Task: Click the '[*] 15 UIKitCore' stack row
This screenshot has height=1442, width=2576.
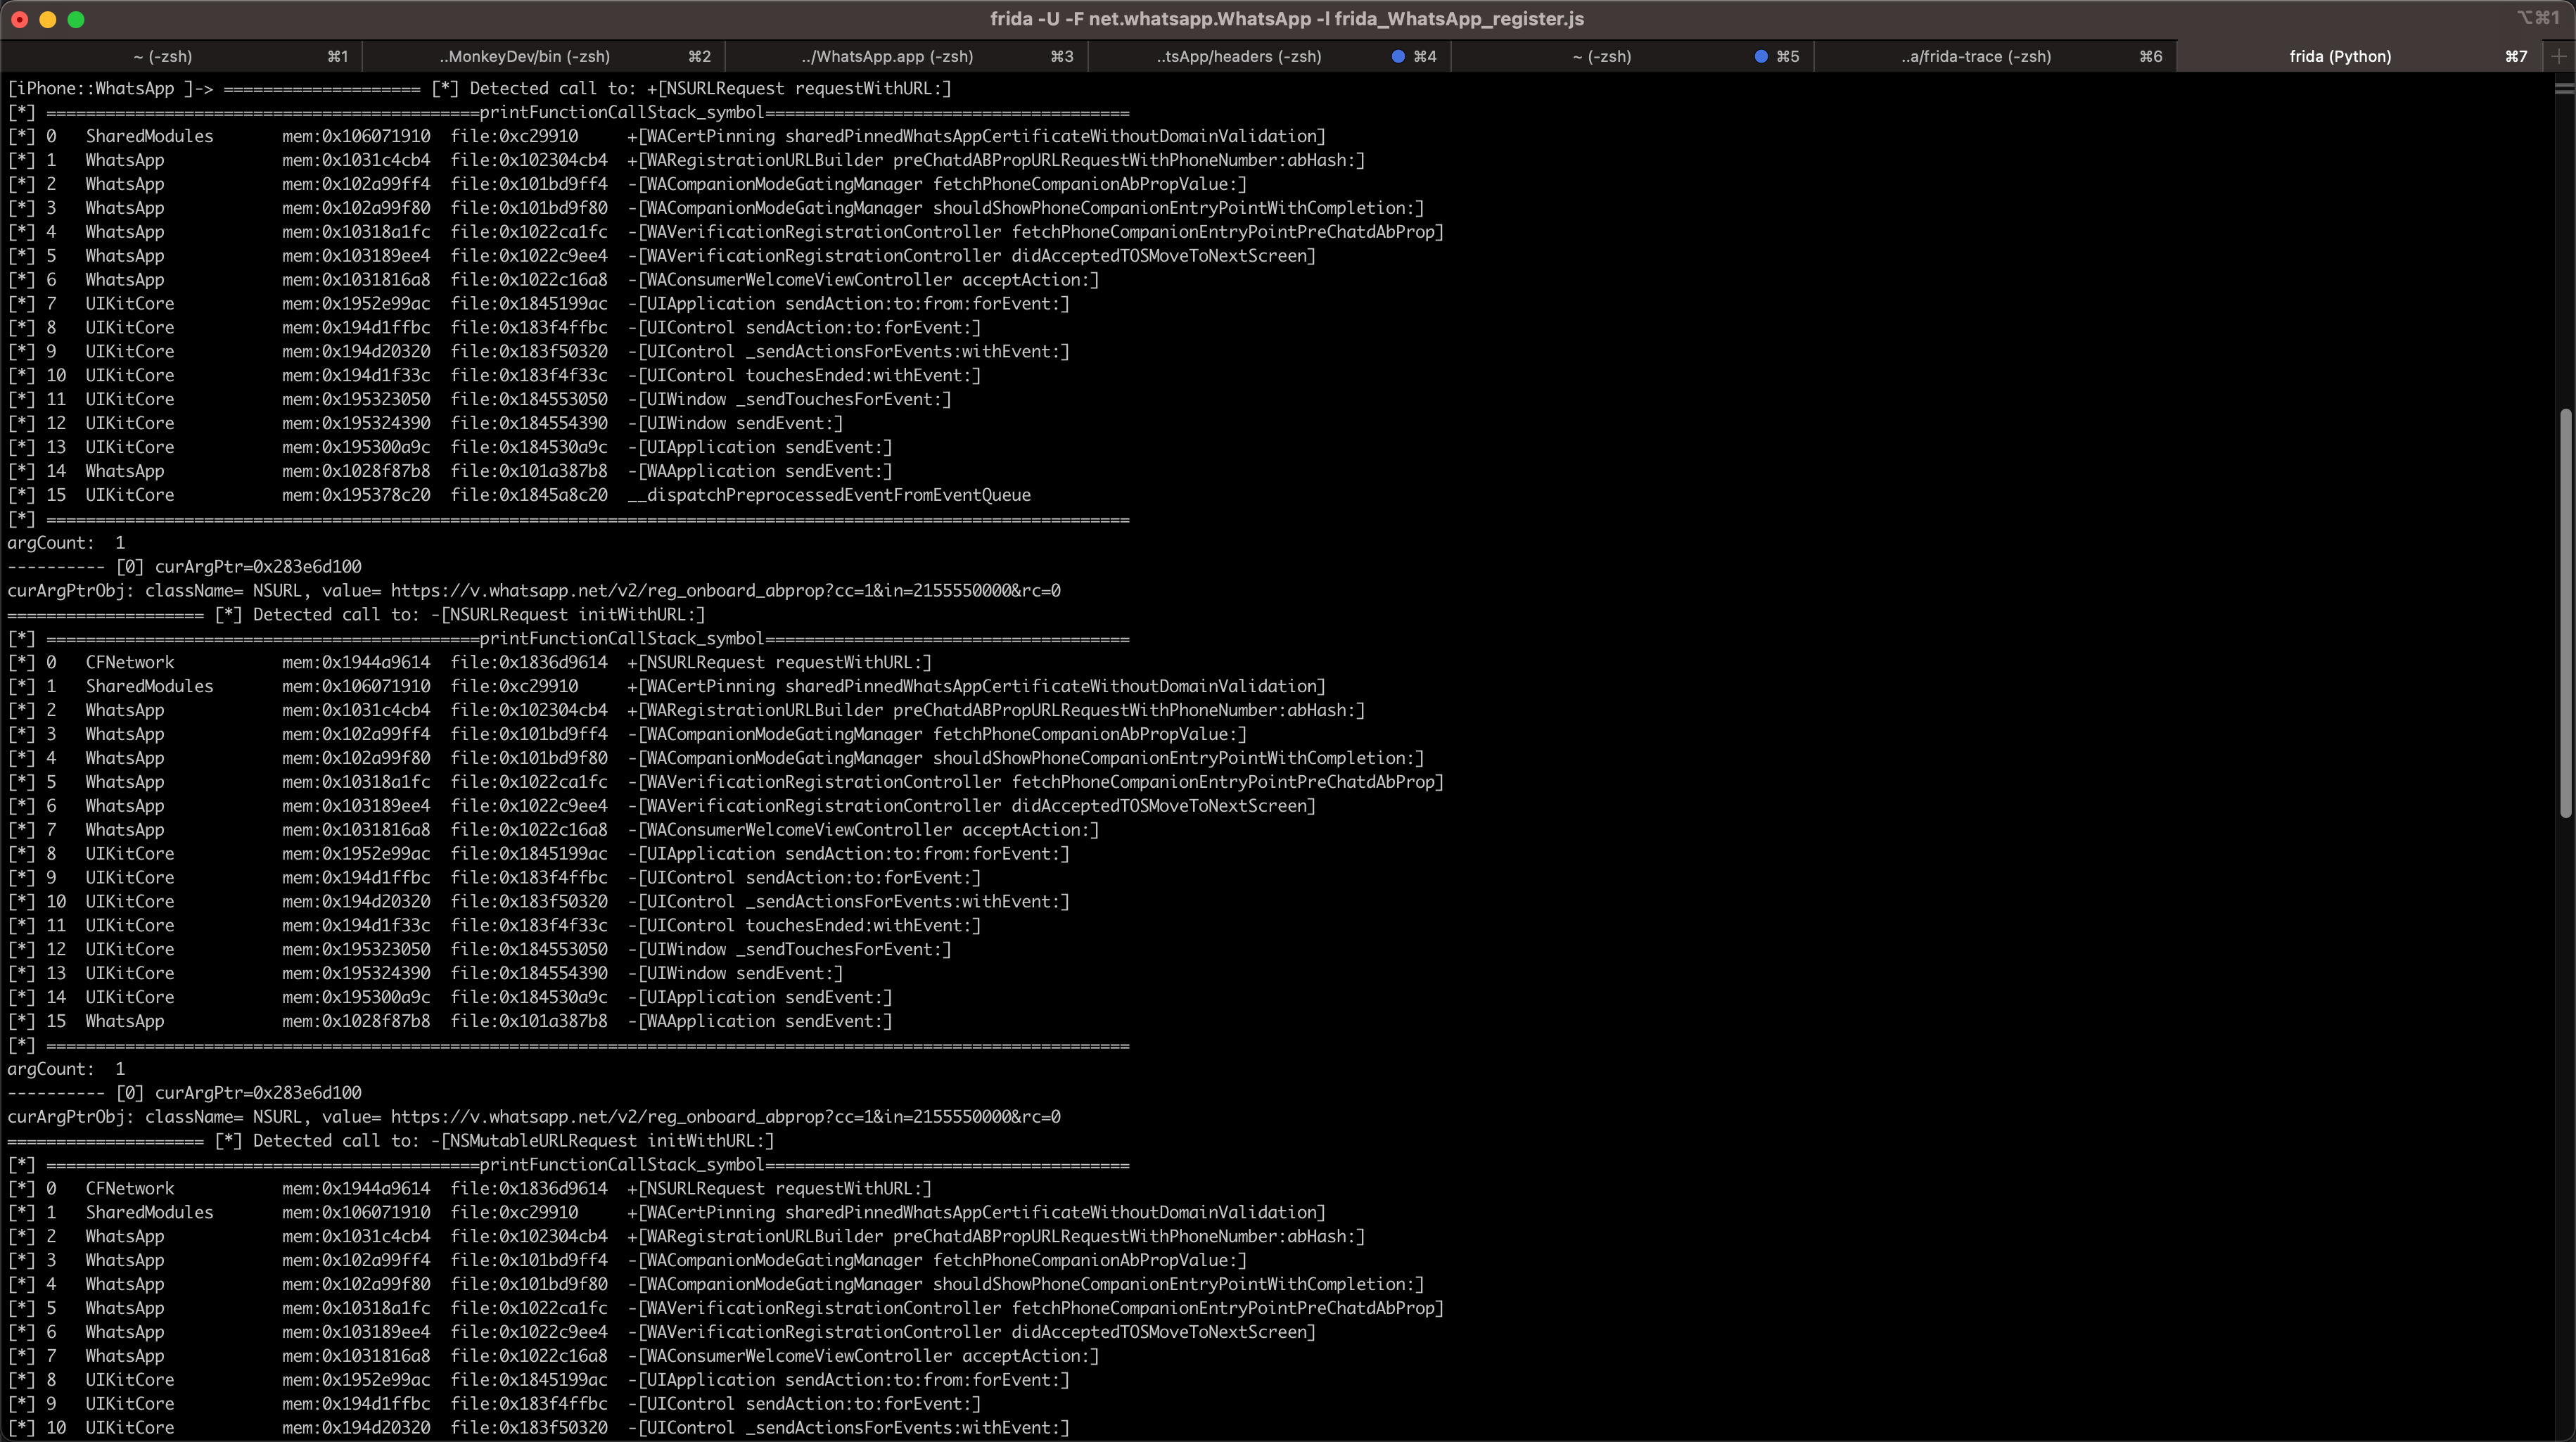Action: coord(519,495)
